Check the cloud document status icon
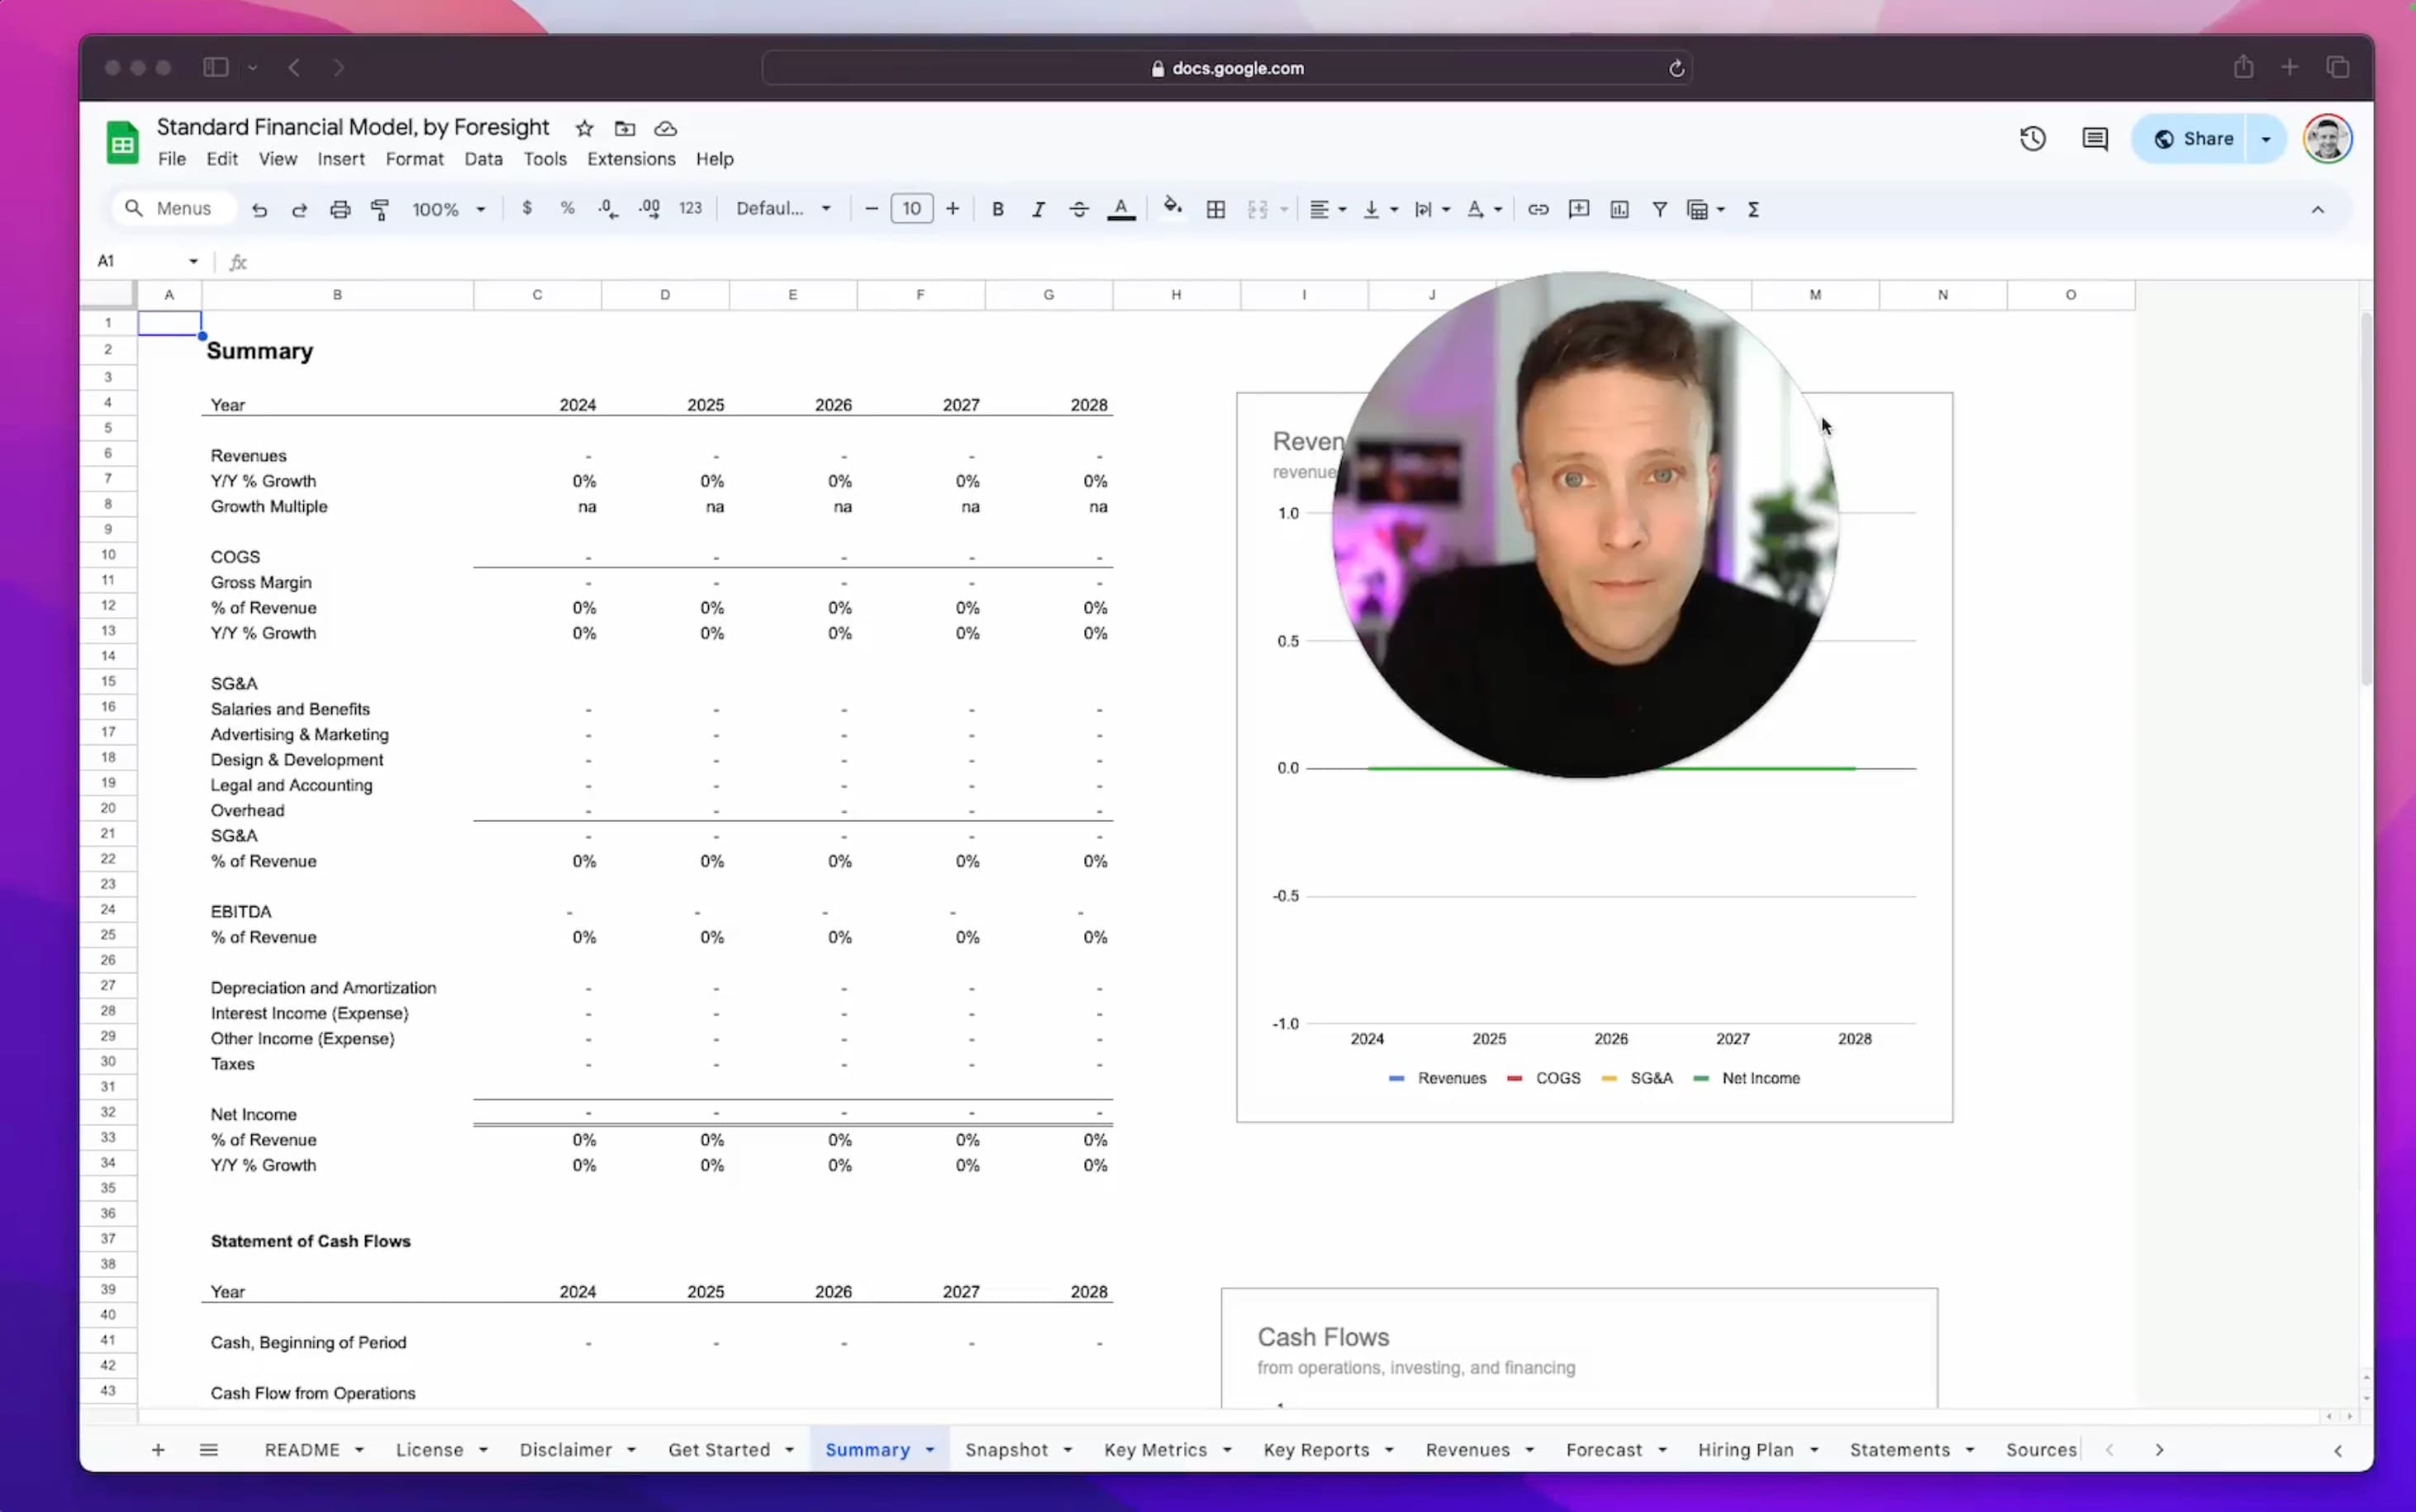 pos(665,128)
